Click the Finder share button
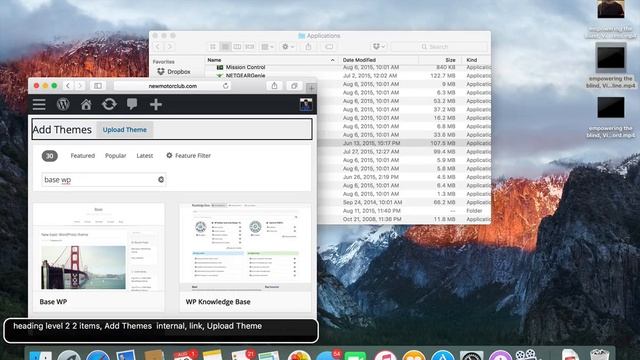The width and height of the screenshot is (640, 360). (x=309, y=47)
